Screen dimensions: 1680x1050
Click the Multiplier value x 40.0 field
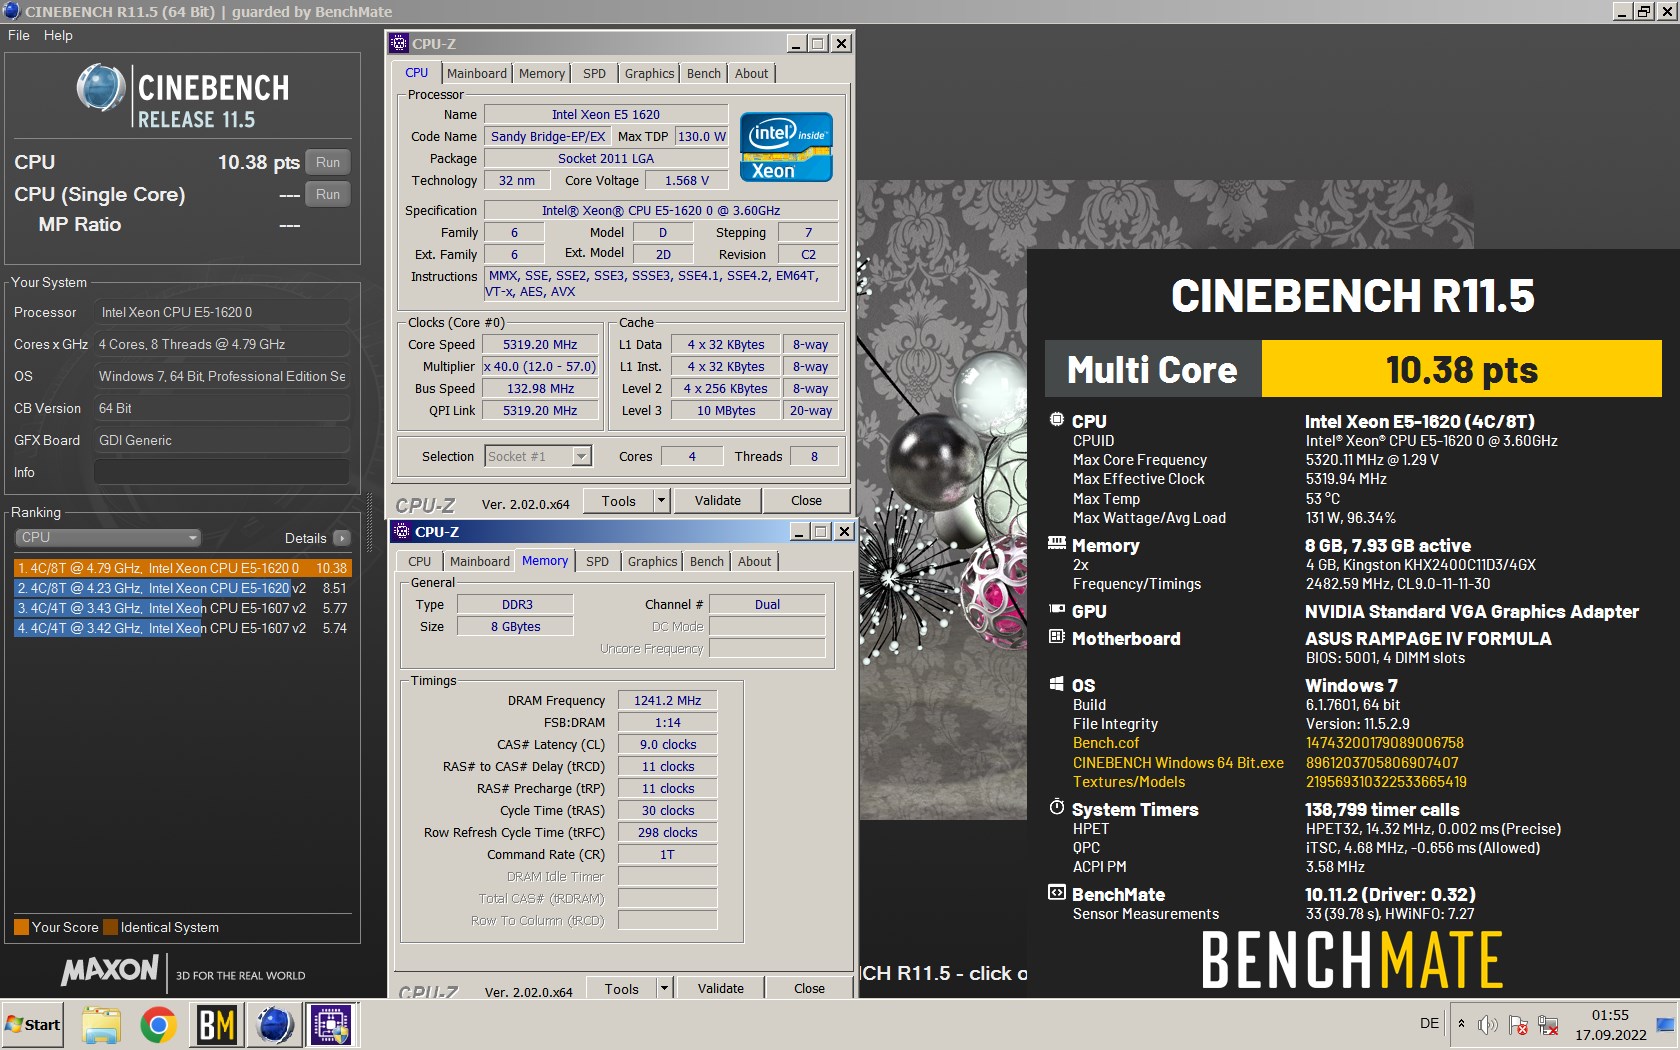(x=540, y=367)
